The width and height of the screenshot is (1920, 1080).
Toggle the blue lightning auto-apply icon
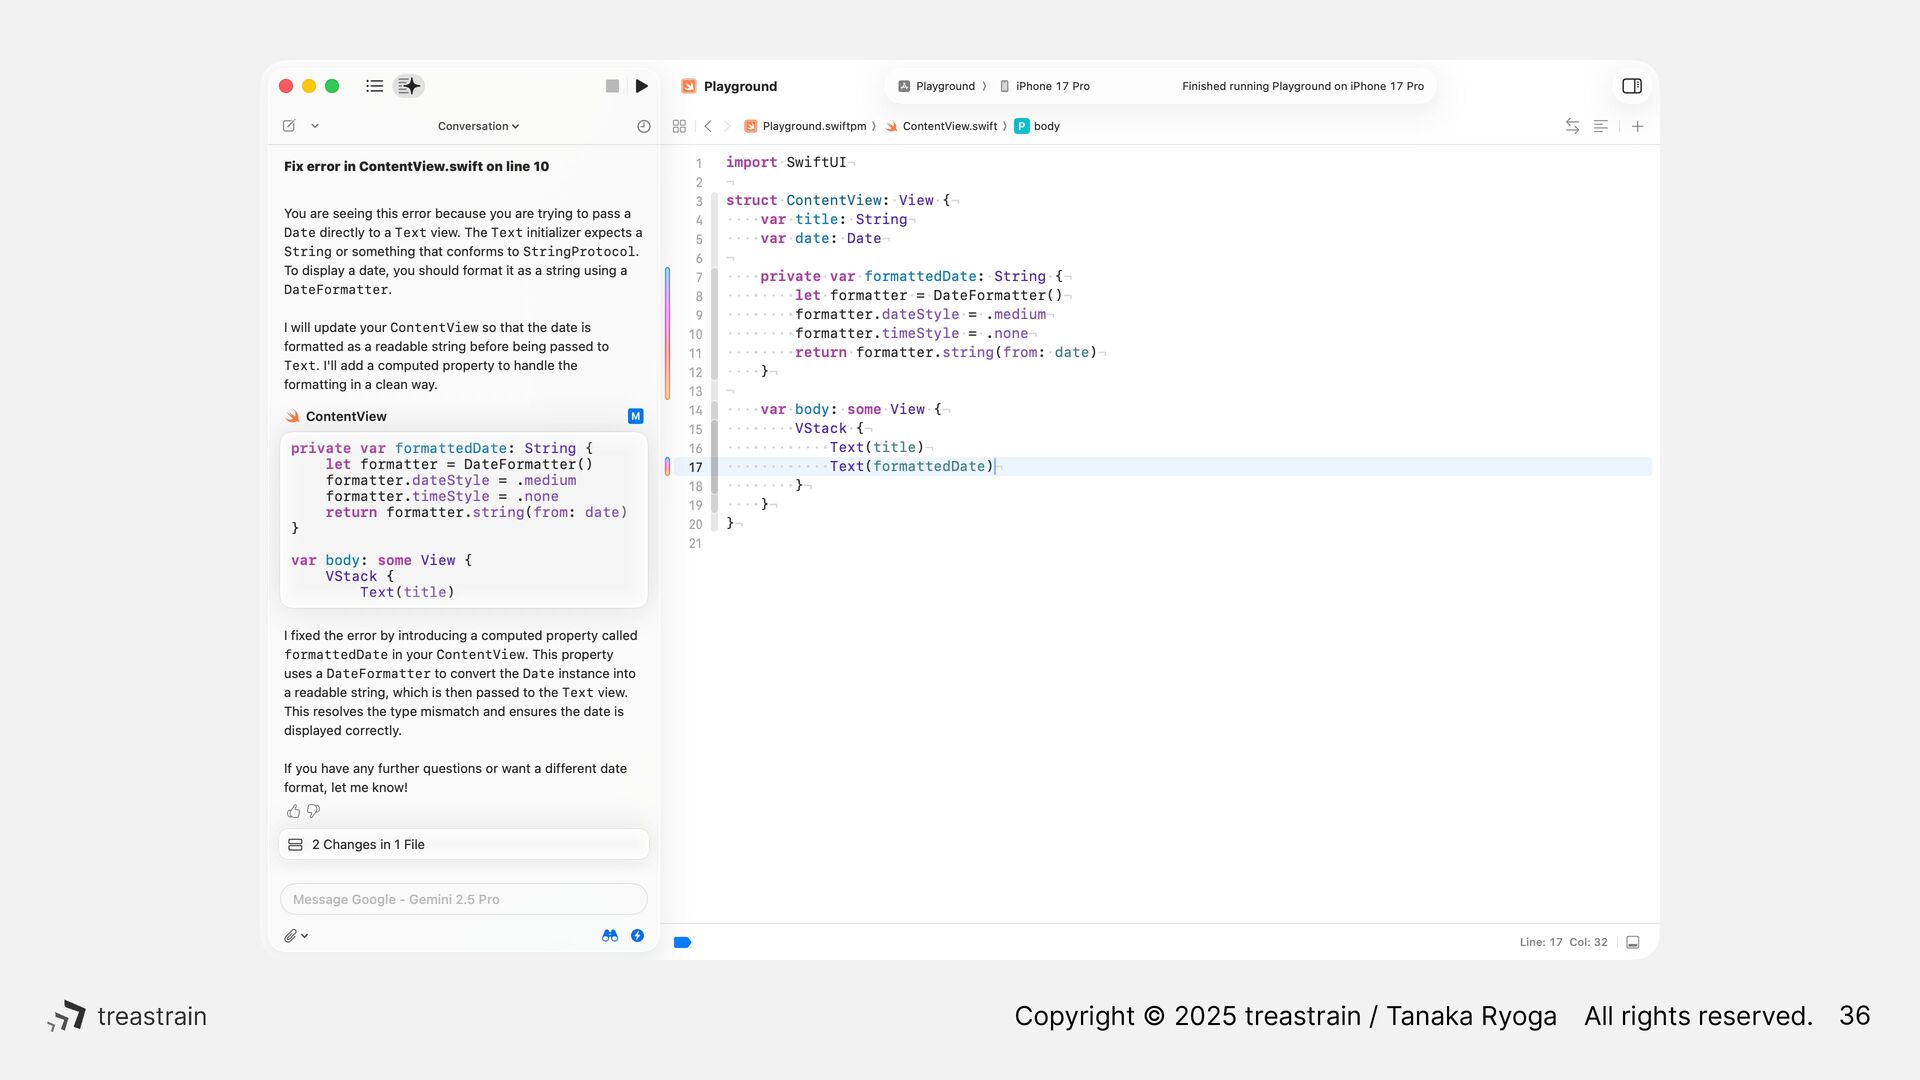point(637,936)
